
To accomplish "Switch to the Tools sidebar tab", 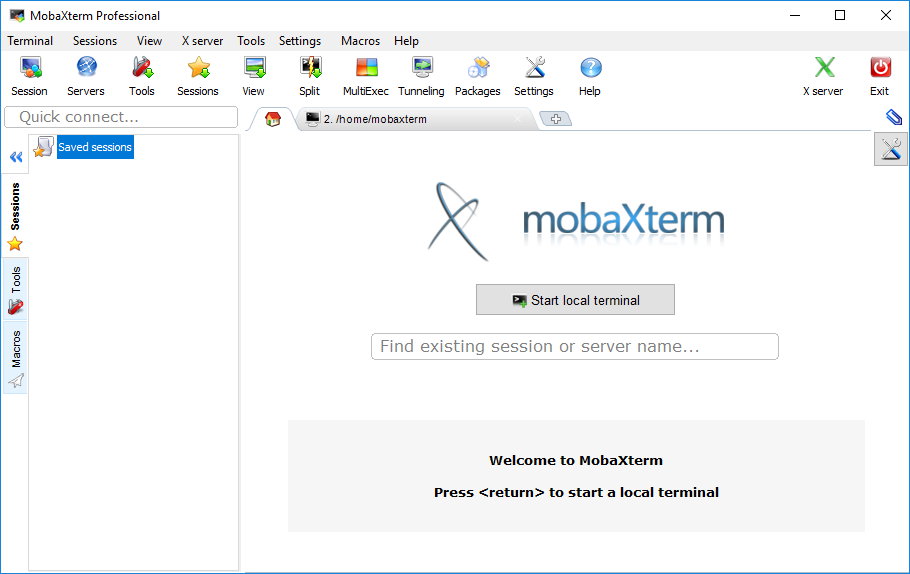I will [15, 290].
